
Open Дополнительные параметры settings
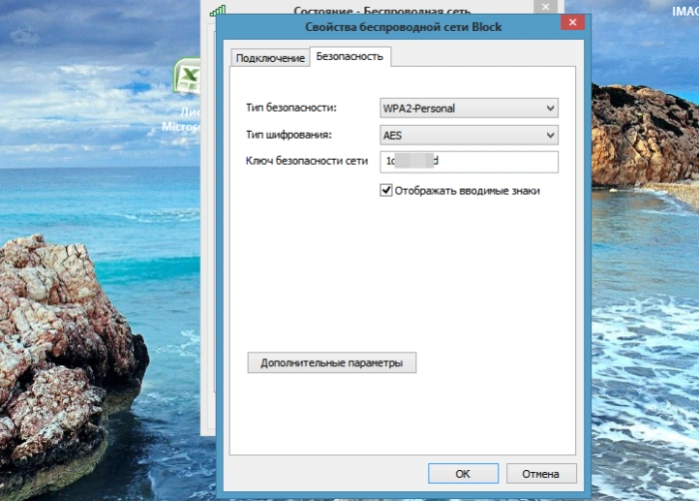pyautogui.click(x=332, y=363)
